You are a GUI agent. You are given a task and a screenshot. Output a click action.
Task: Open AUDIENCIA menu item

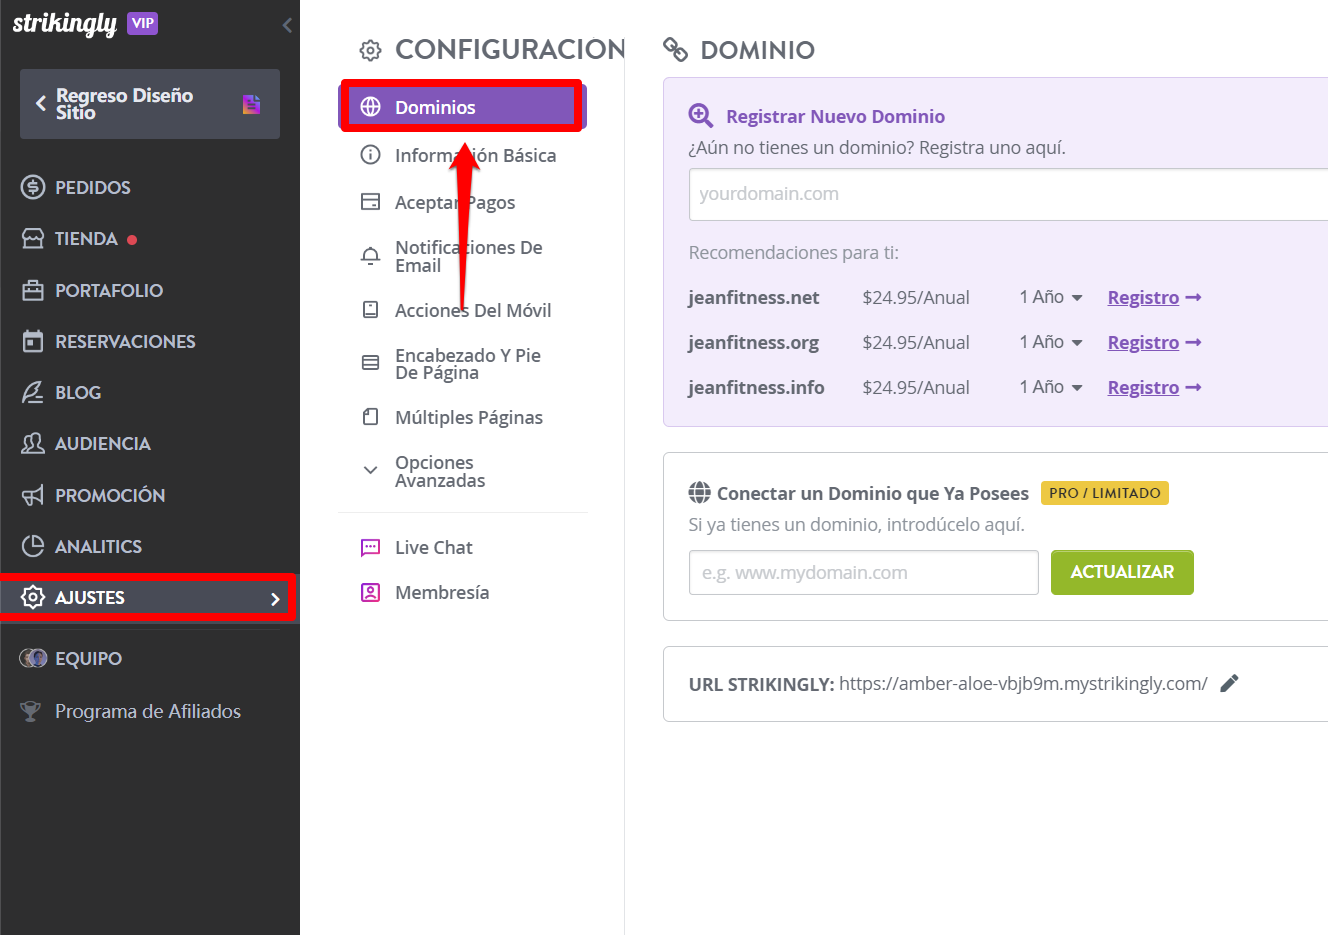(x=103, y=443)
